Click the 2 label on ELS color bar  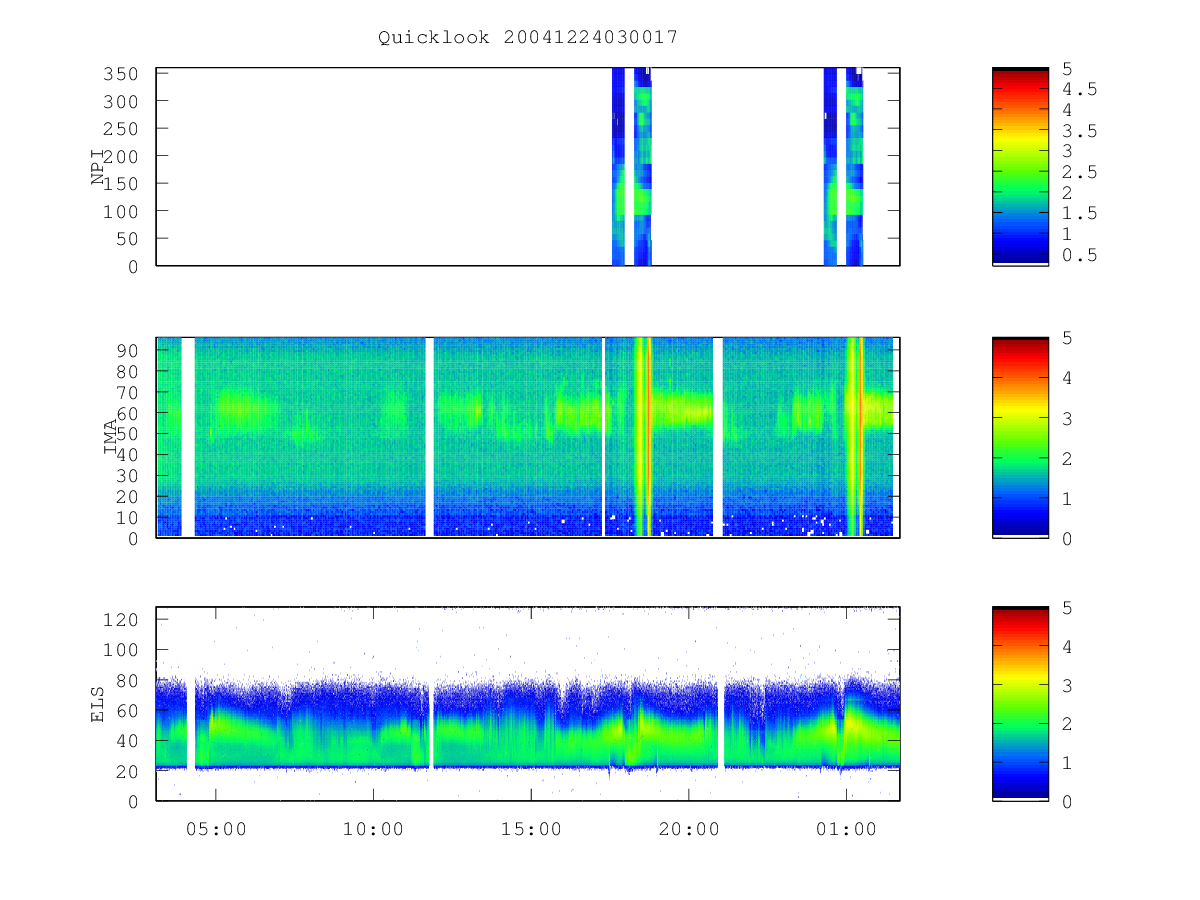pyautogui.click(x=1067, y=723)
